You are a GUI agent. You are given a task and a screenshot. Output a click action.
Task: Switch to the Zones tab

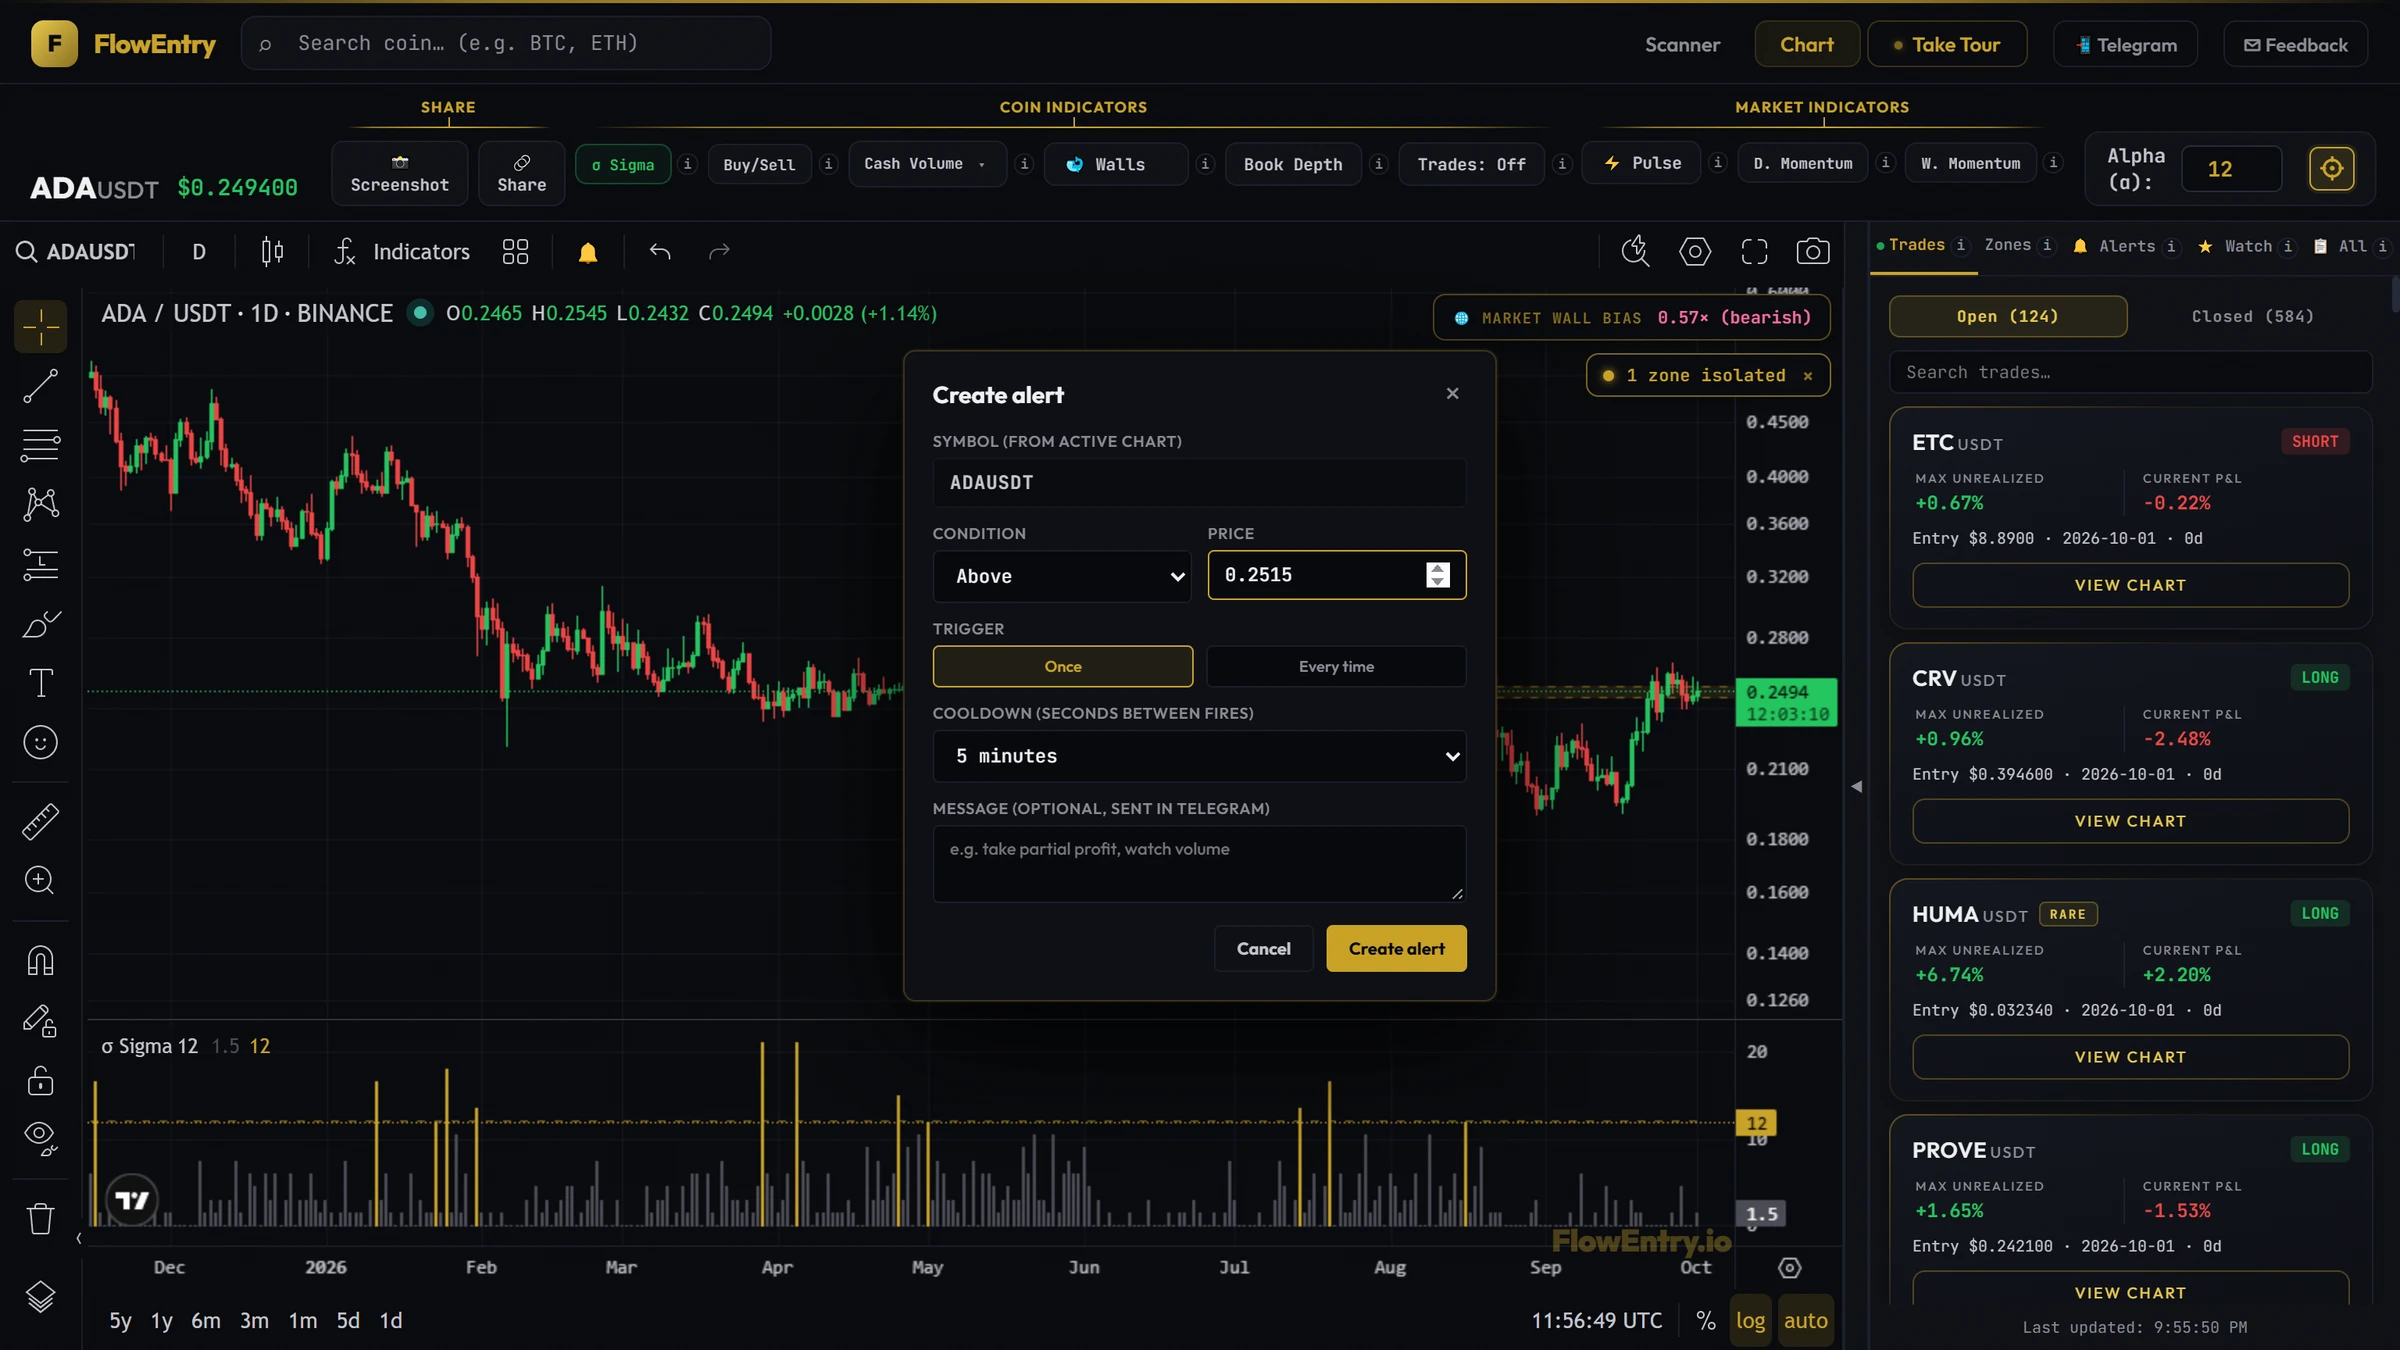[x=2008, y=245]
